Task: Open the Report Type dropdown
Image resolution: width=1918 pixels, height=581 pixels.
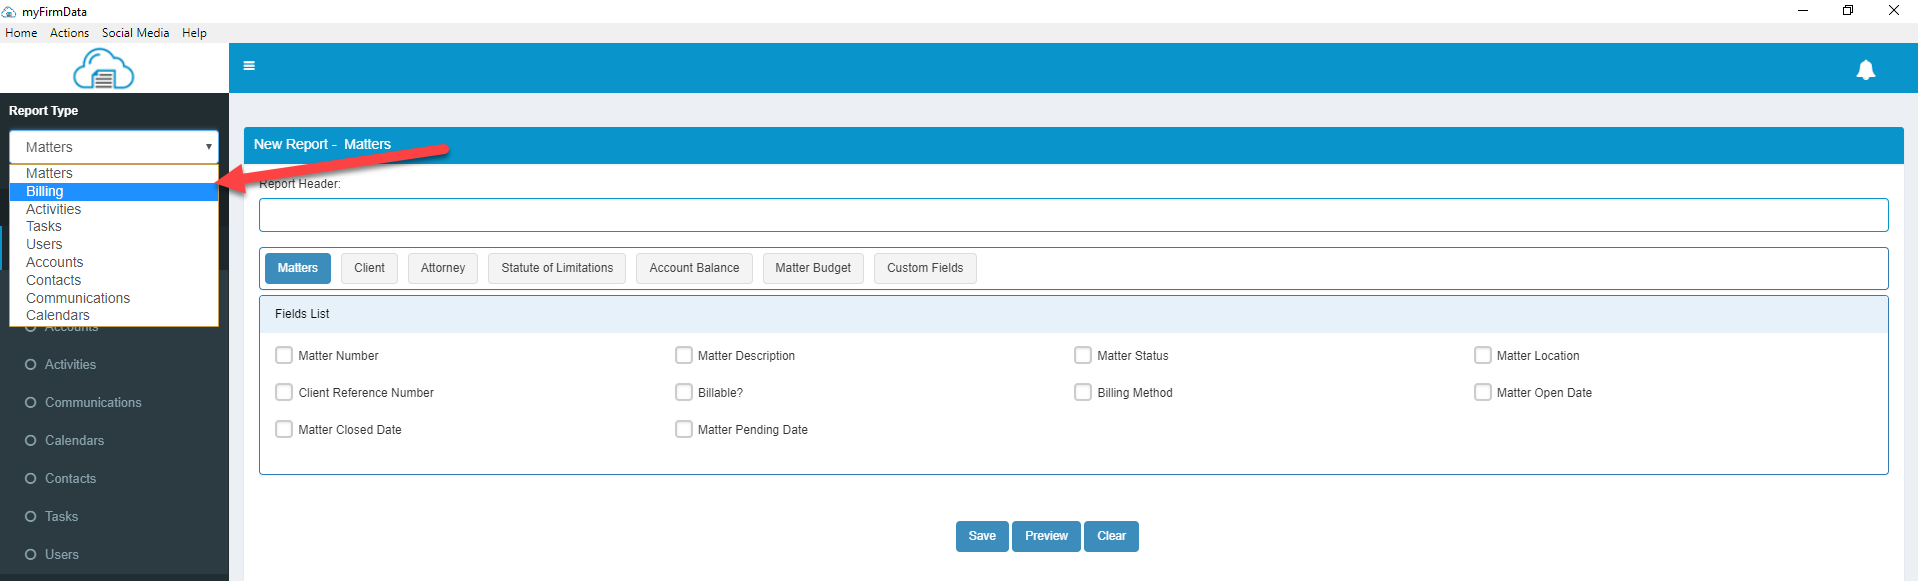Action: 114,147
